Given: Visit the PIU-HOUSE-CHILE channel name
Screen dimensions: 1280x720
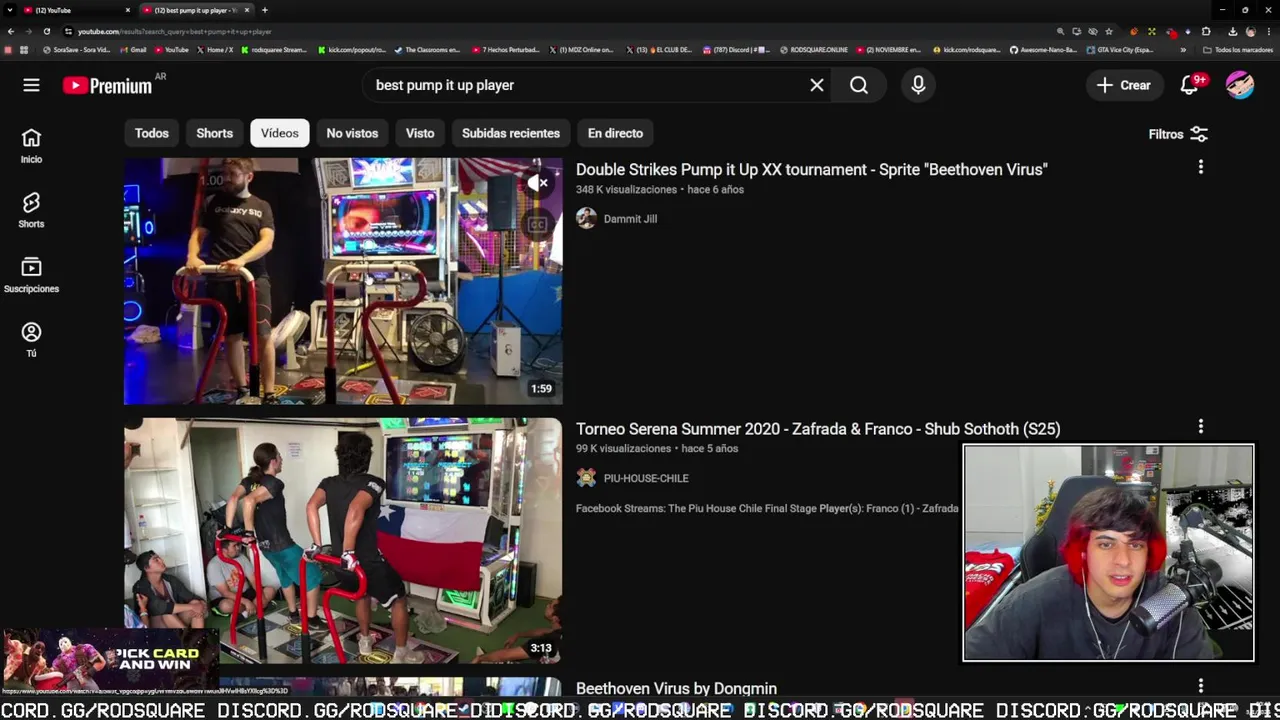Looking at the screenshot, I should 646,478.
